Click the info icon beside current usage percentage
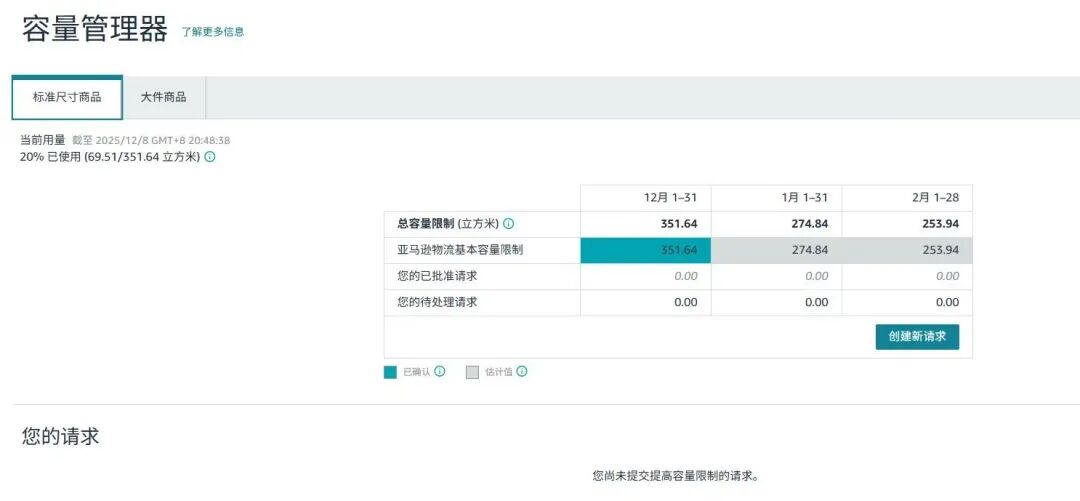1080x501 pixels. click(x=210, y=157)
